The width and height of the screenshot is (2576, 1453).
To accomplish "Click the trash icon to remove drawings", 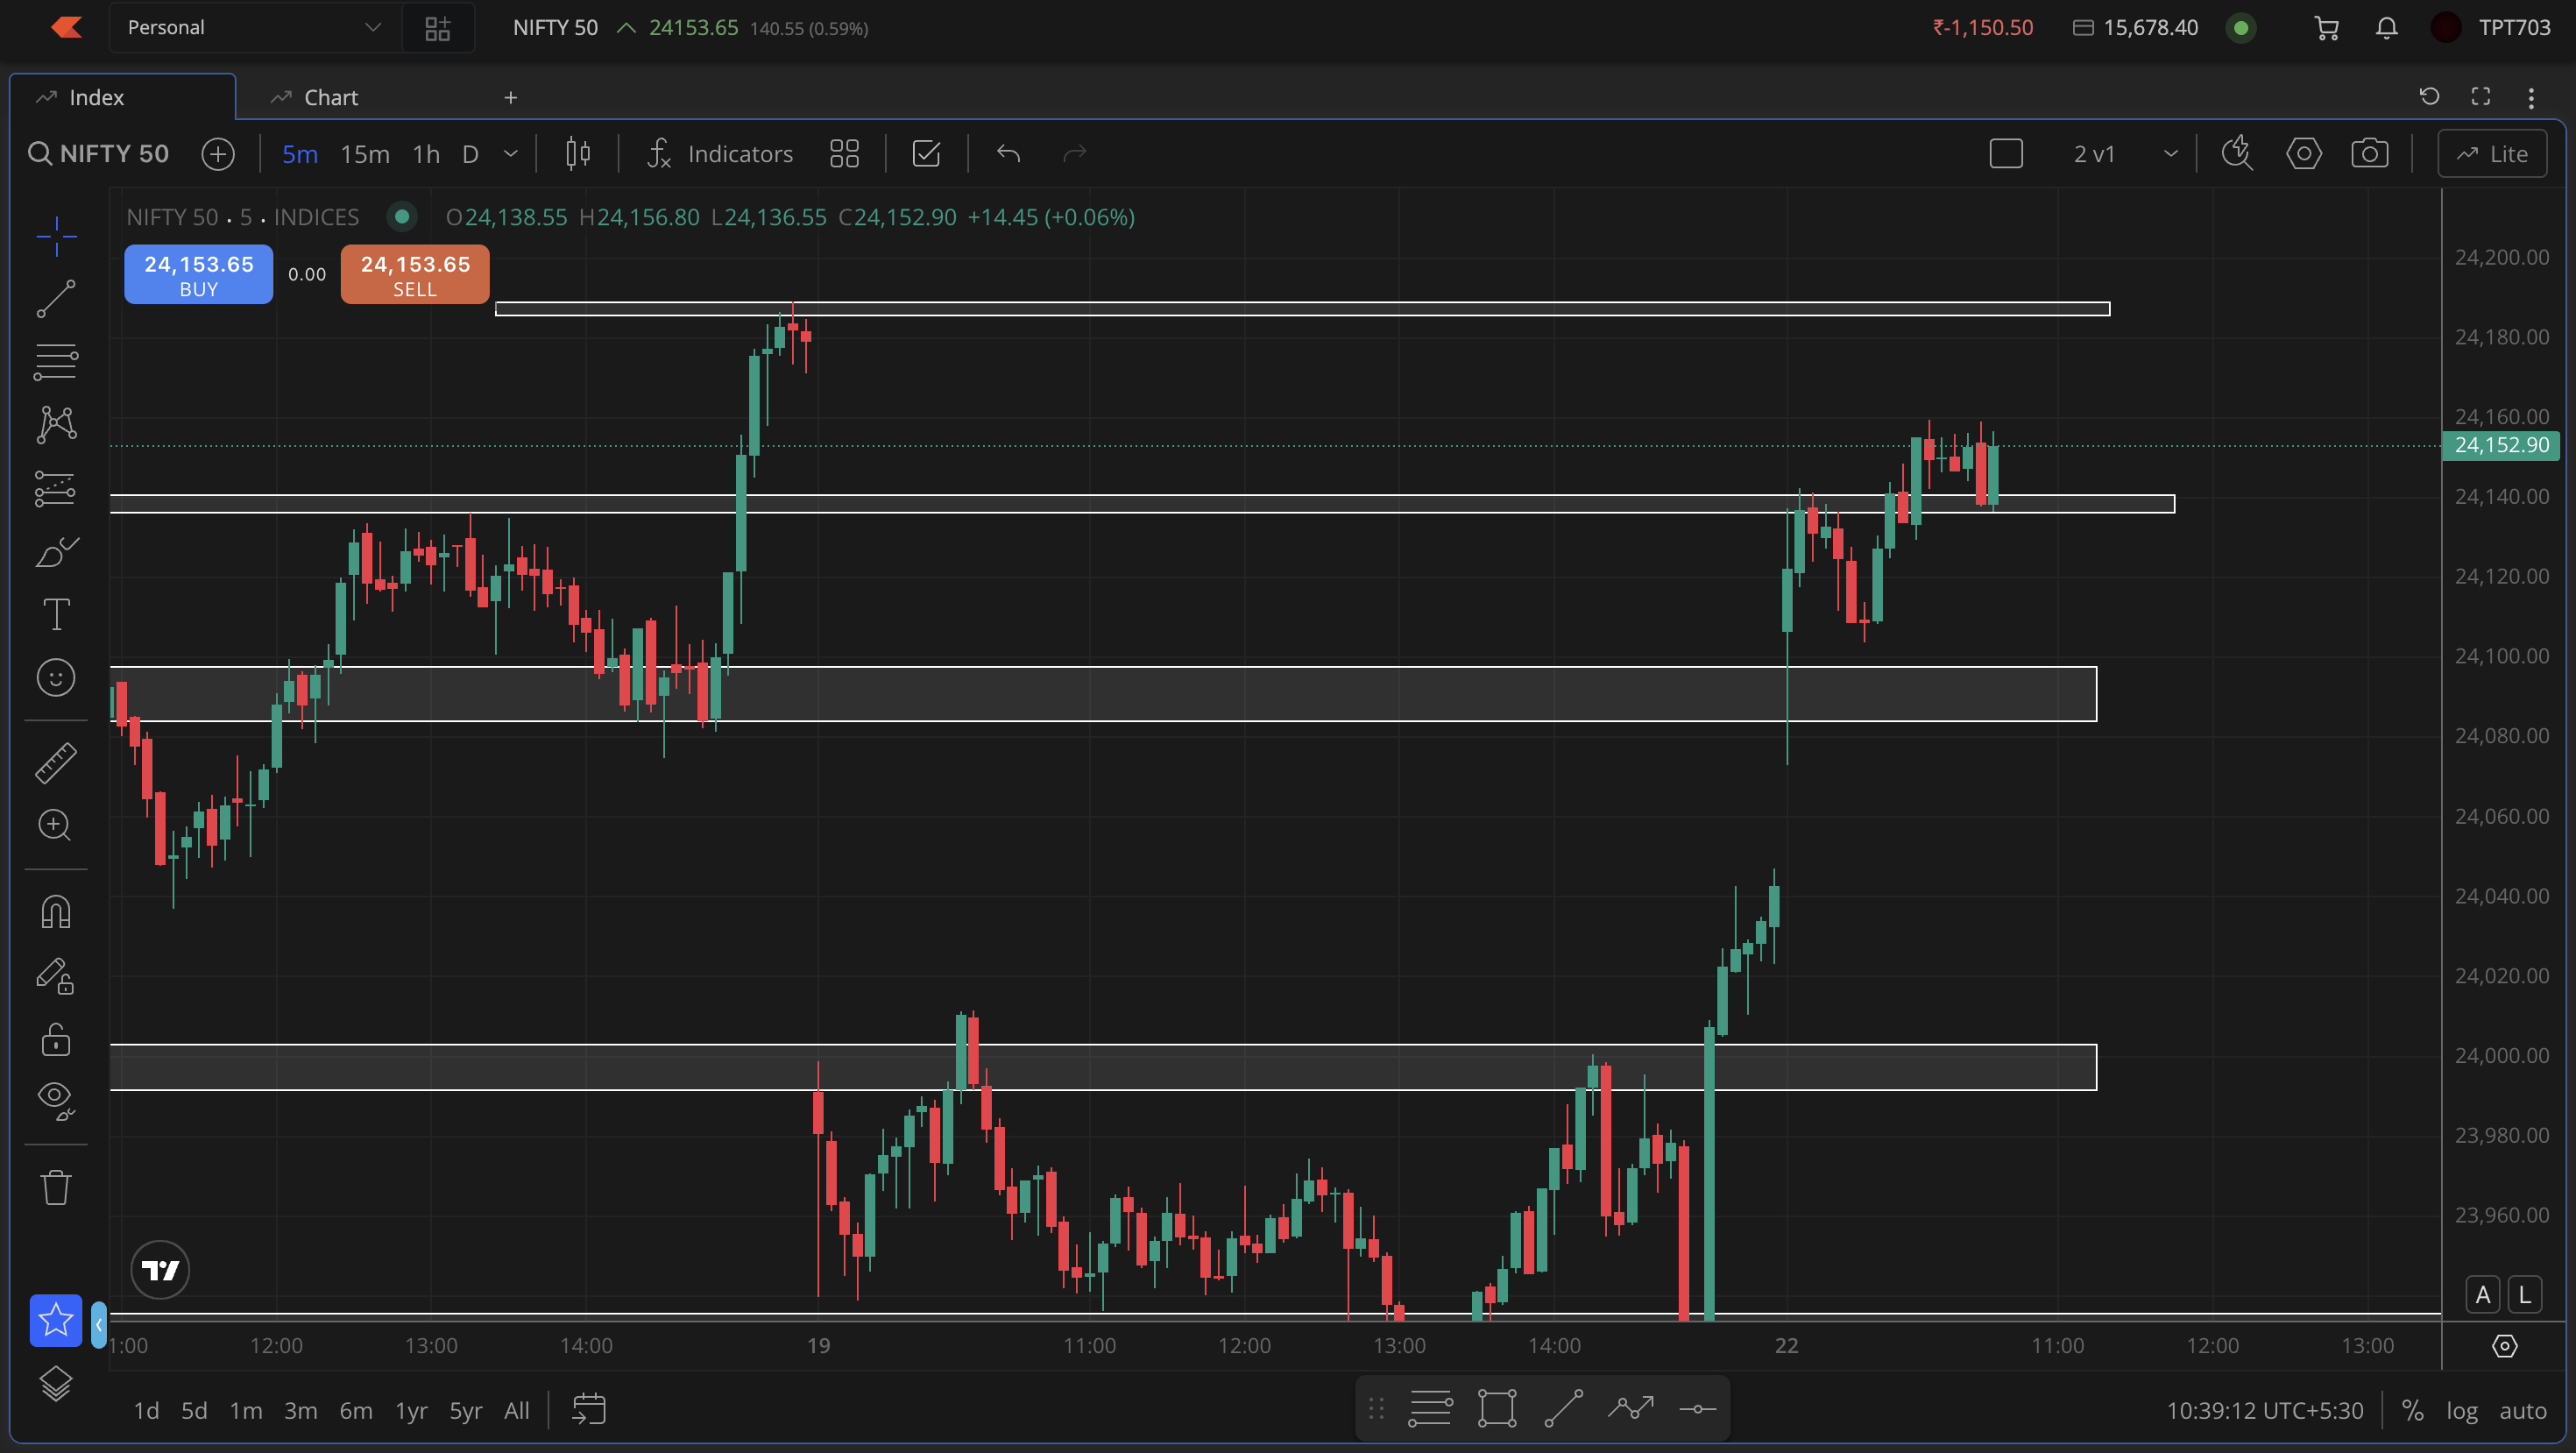I will [56, 1188].
